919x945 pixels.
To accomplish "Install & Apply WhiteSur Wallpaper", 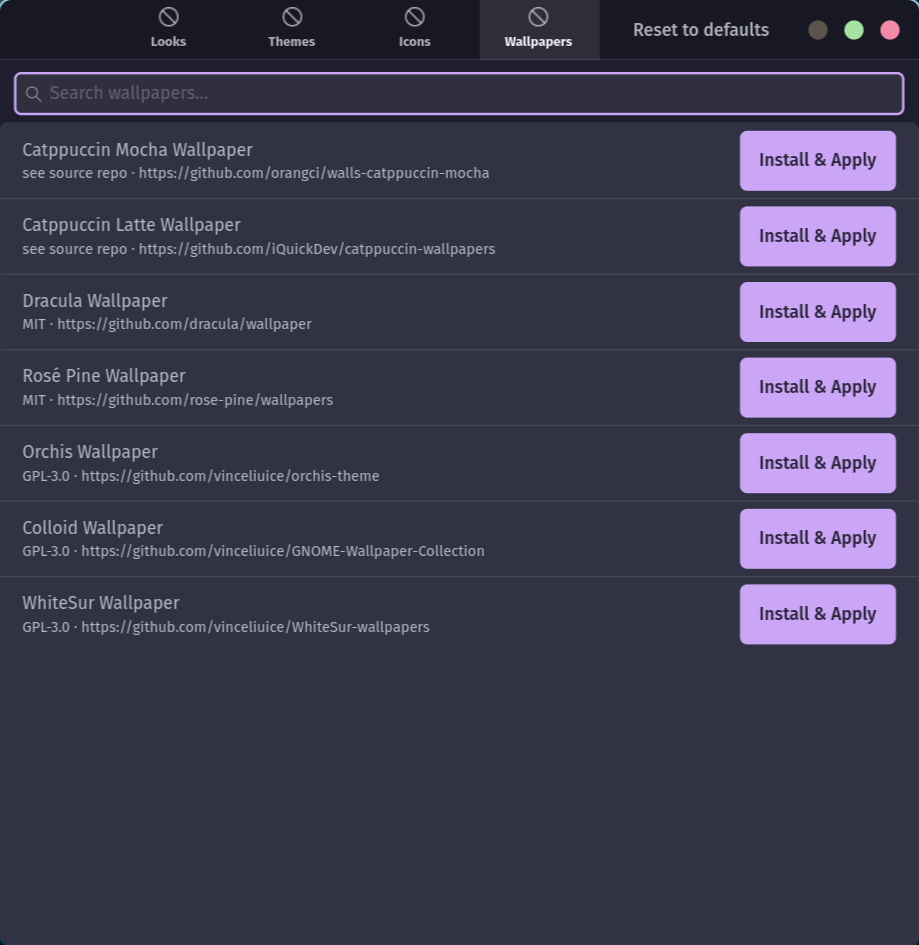I will click(x=817, y=614).
